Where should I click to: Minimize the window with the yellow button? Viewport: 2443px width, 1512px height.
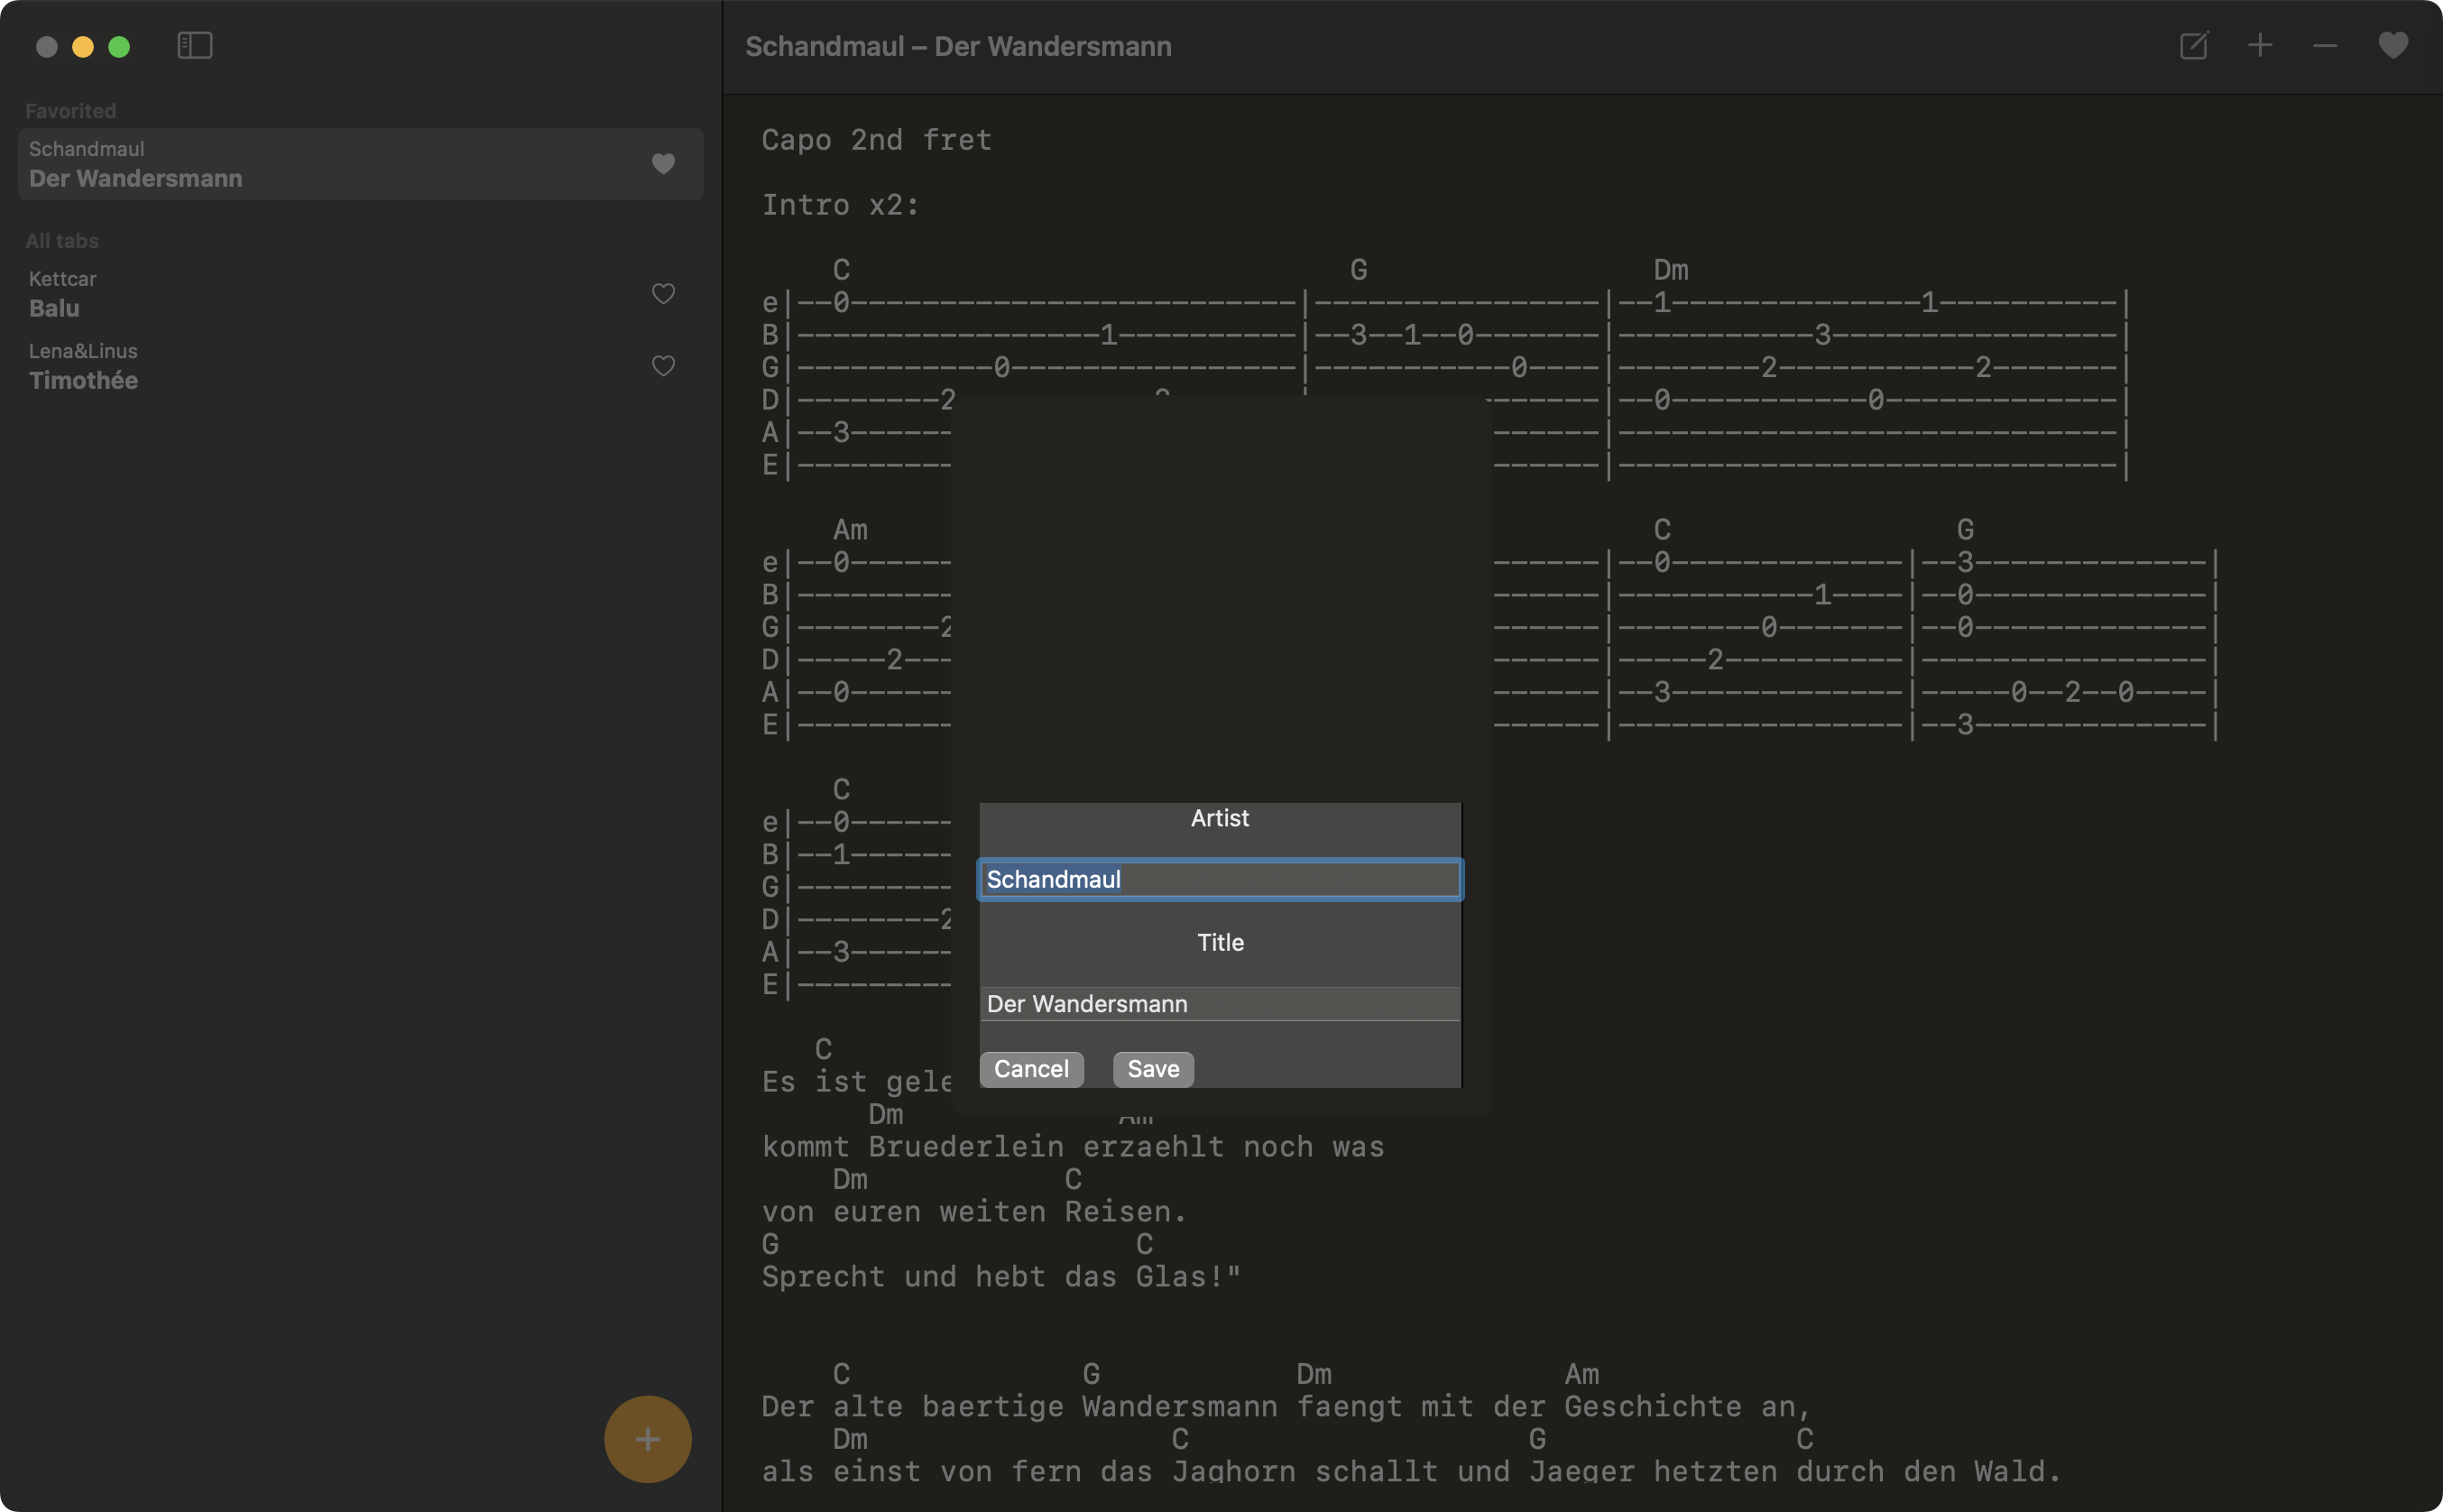point(83,46)
